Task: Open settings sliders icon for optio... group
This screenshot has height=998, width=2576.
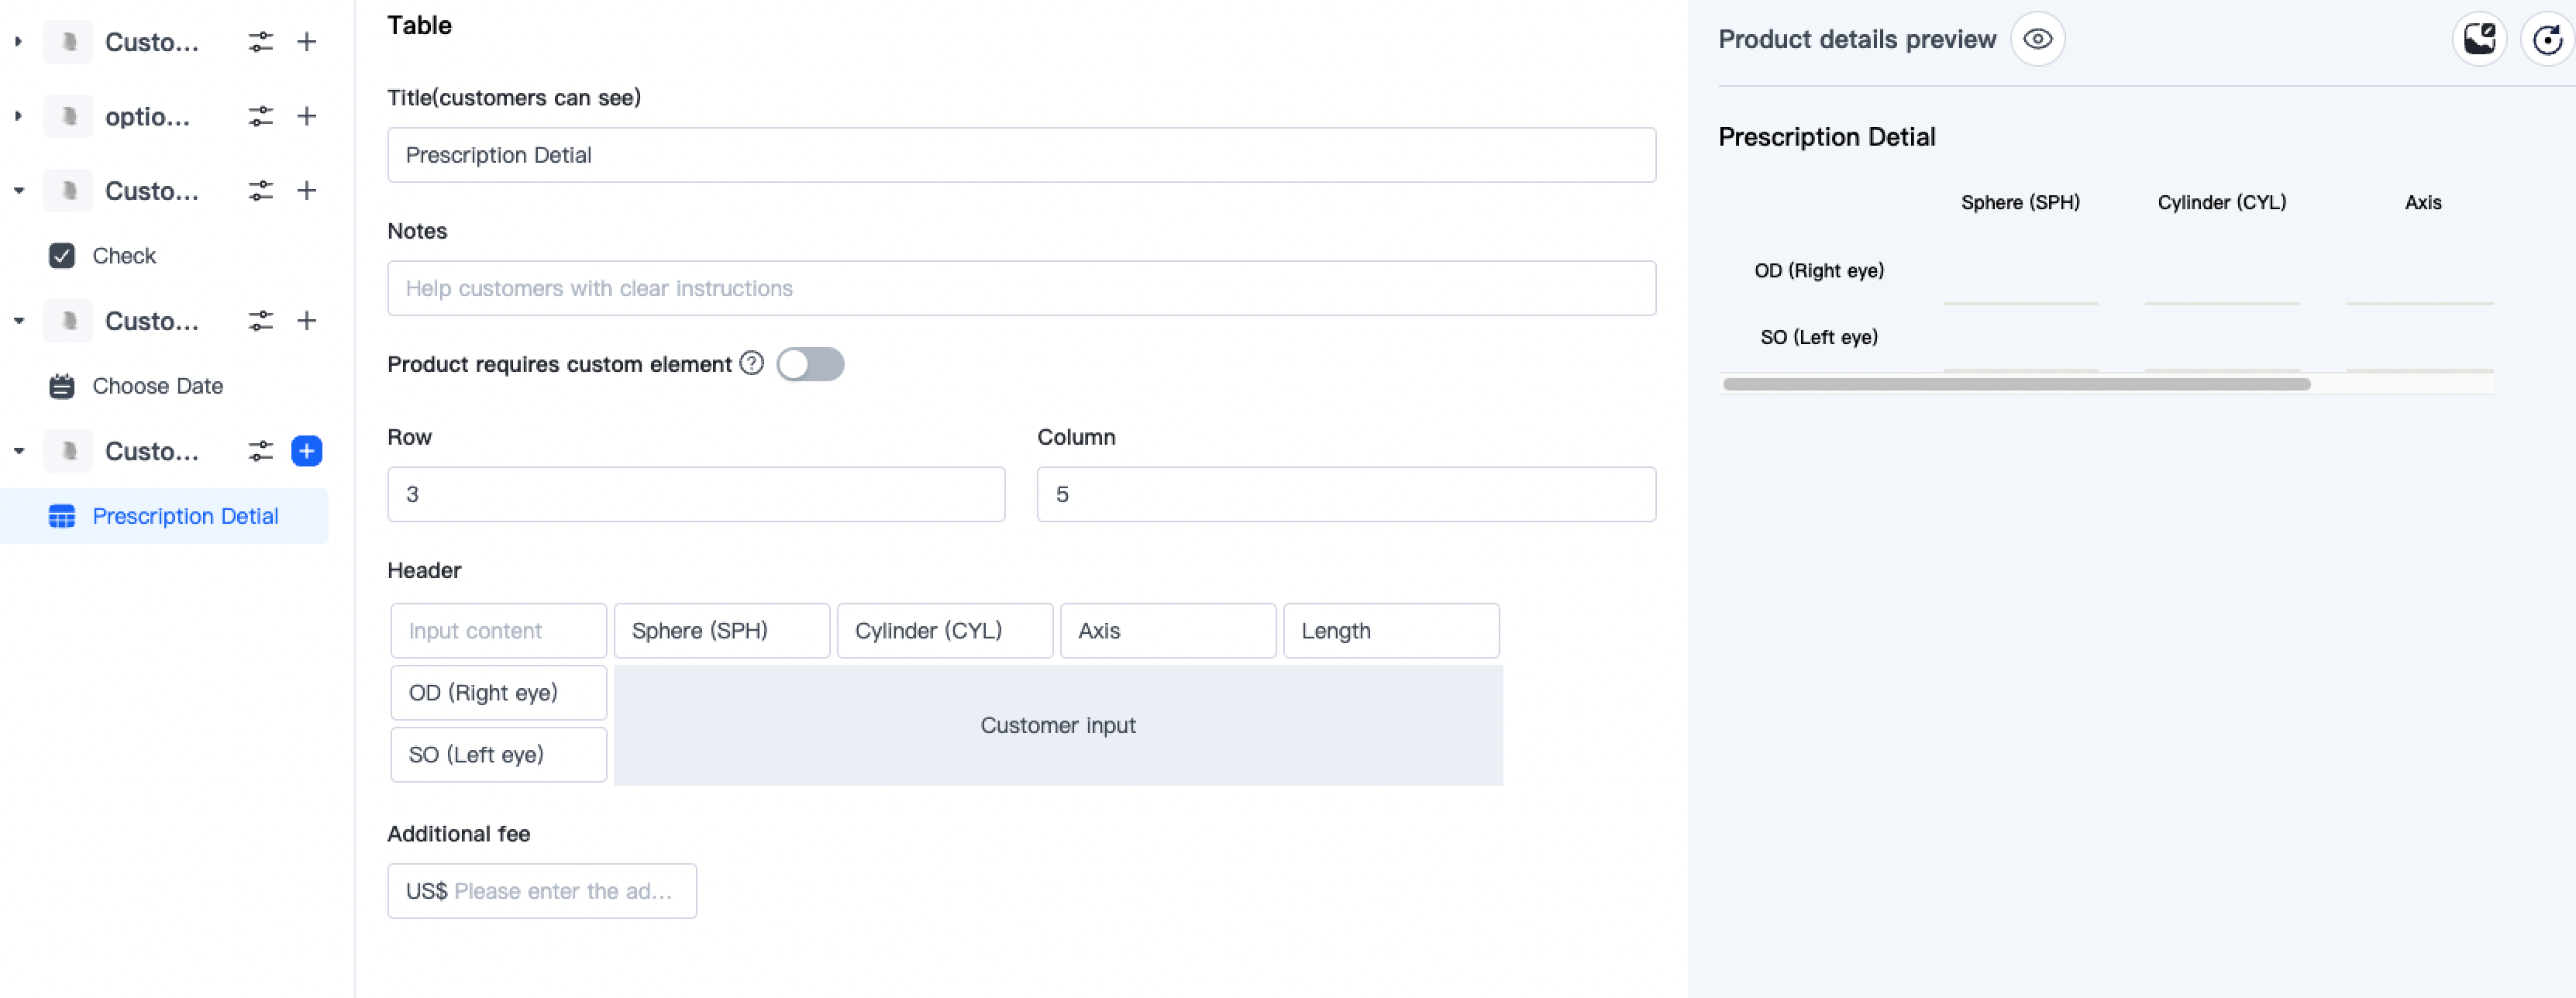Action: pyautogui.click(x=260, y=116)
